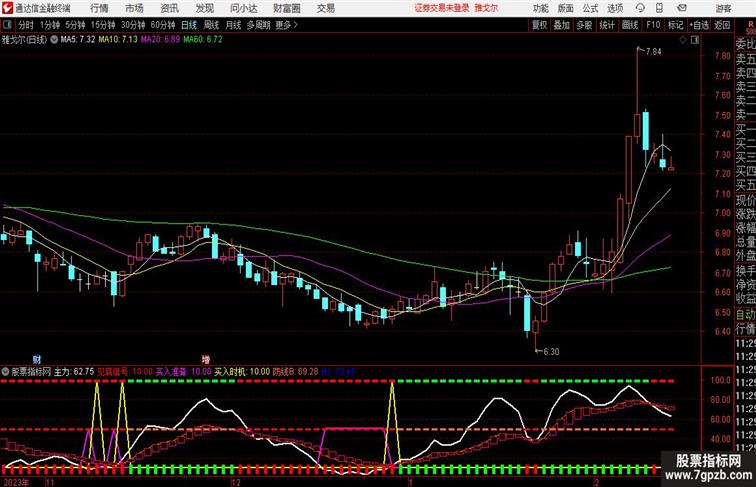The image size is (756, 487).
Task: Open the 功能 menu
Action: click(x=540, y=8)
